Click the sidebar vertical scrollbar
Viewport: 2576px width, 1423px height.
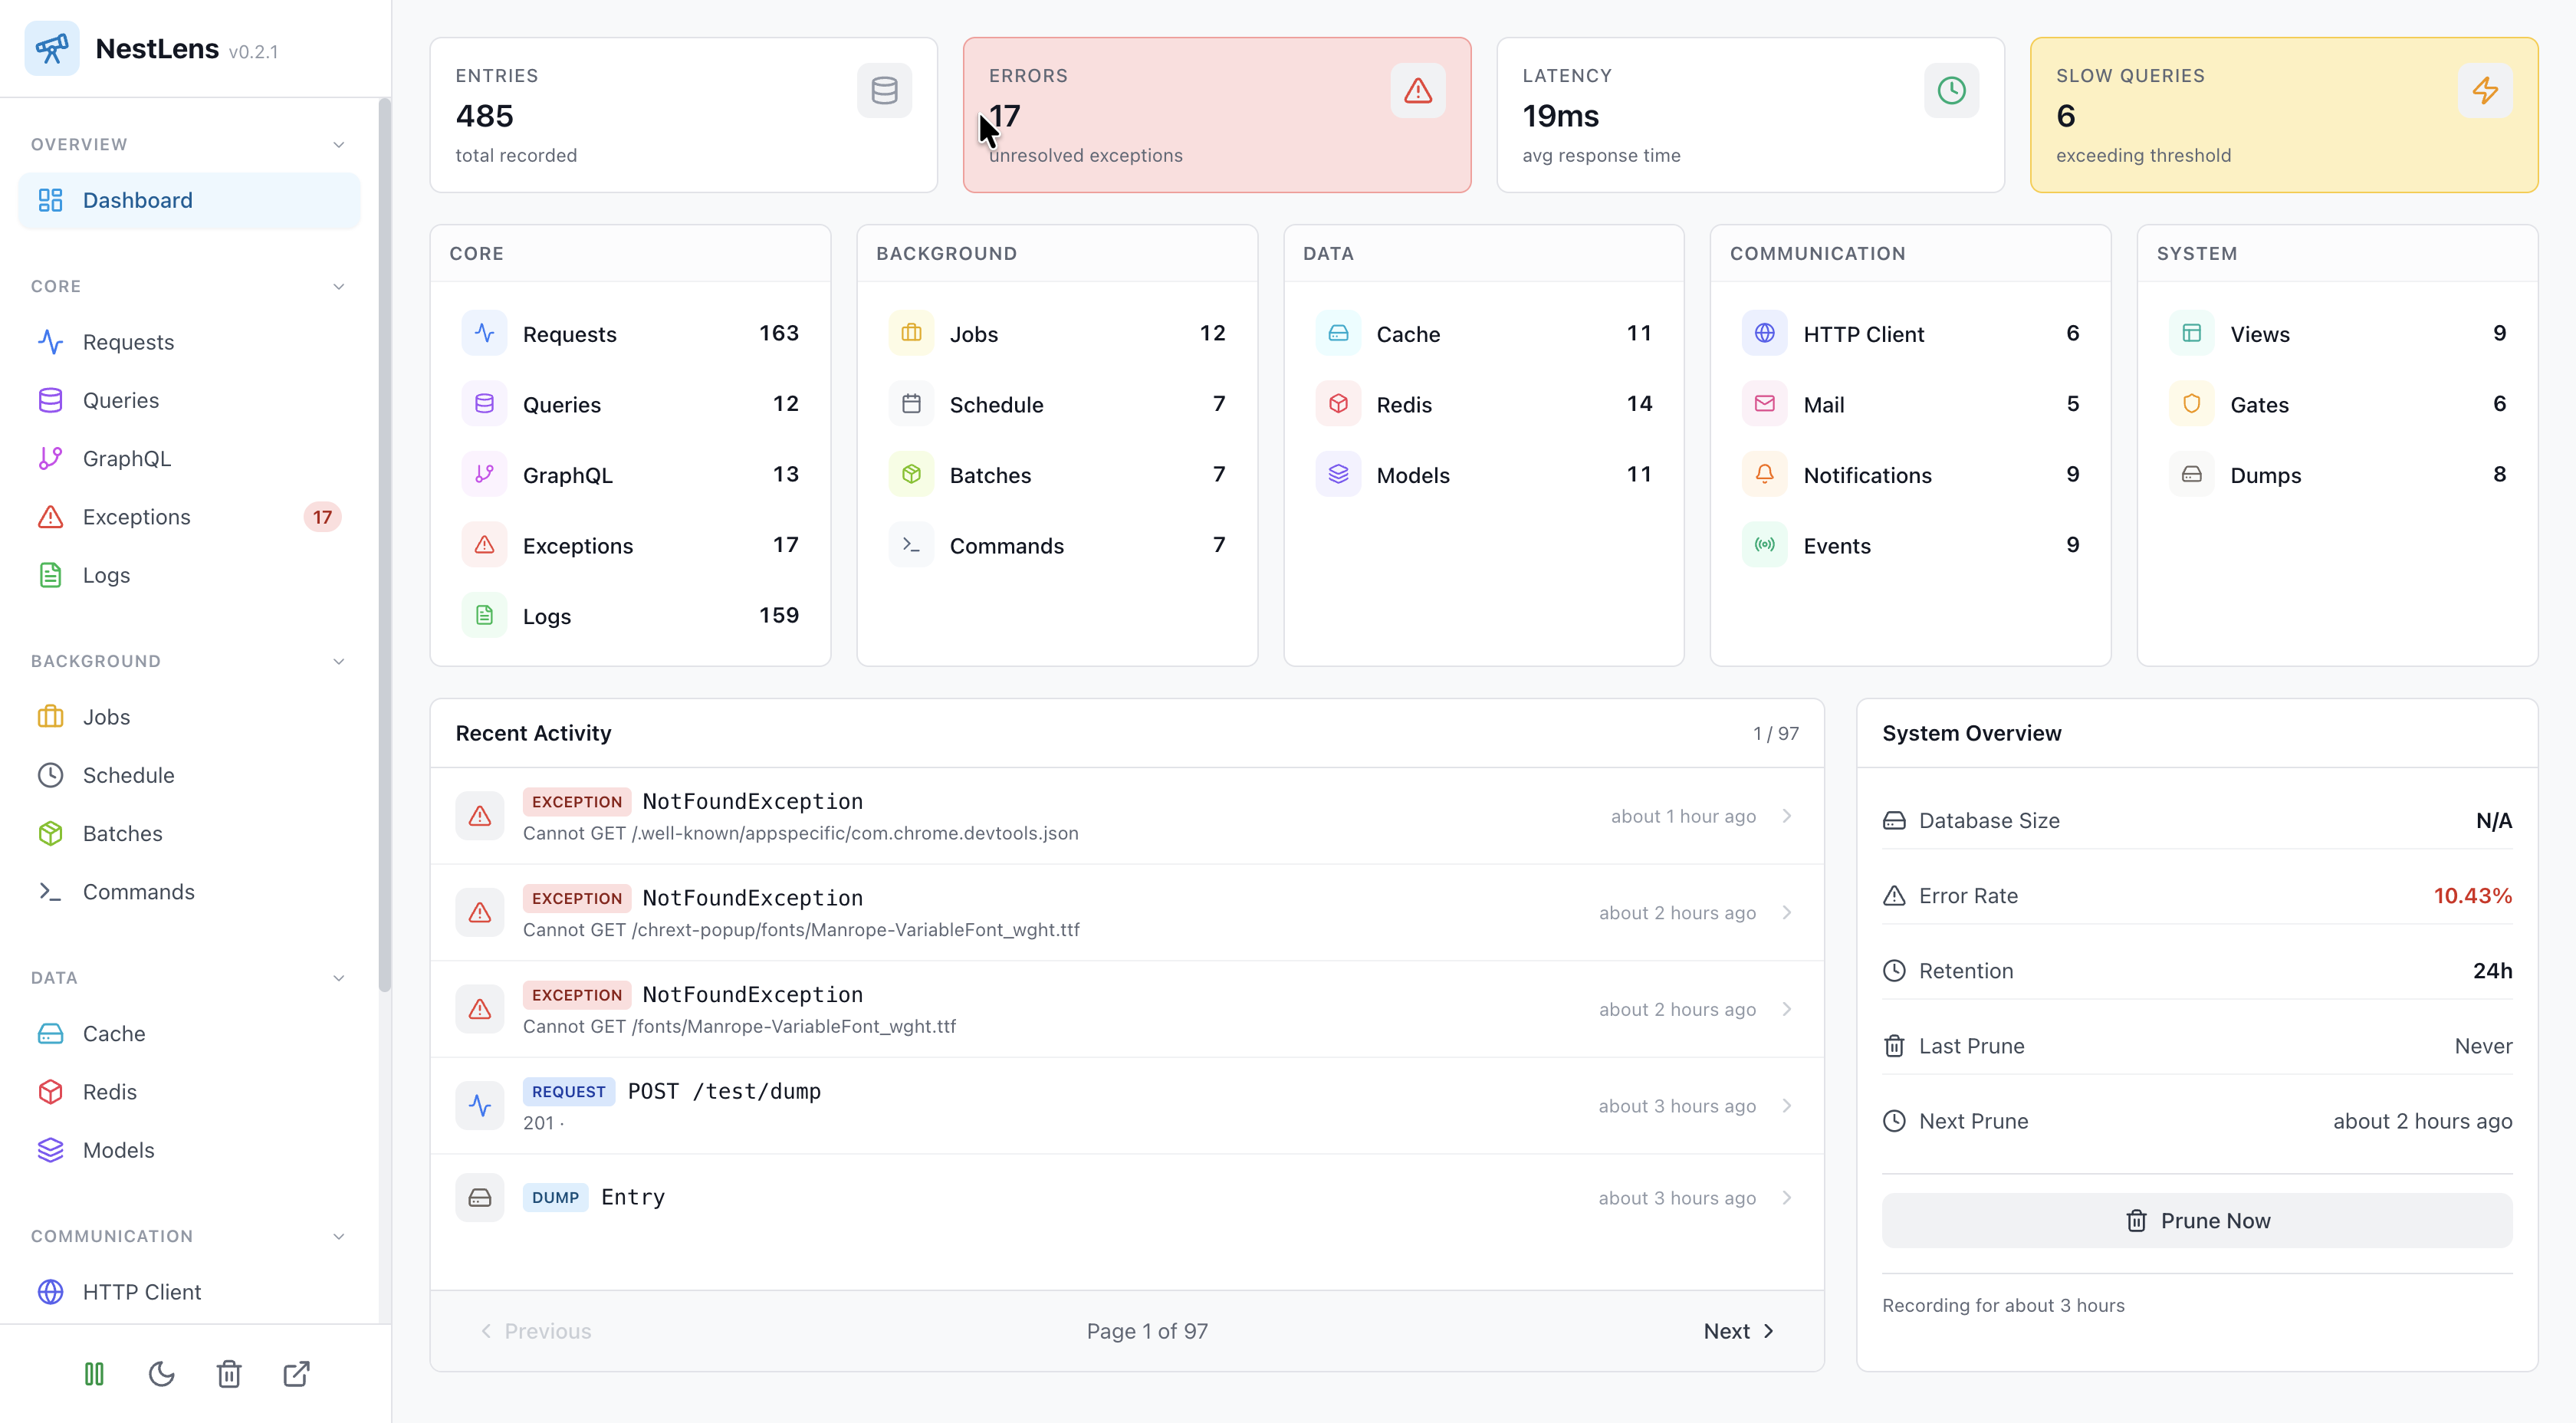[384, 545]
